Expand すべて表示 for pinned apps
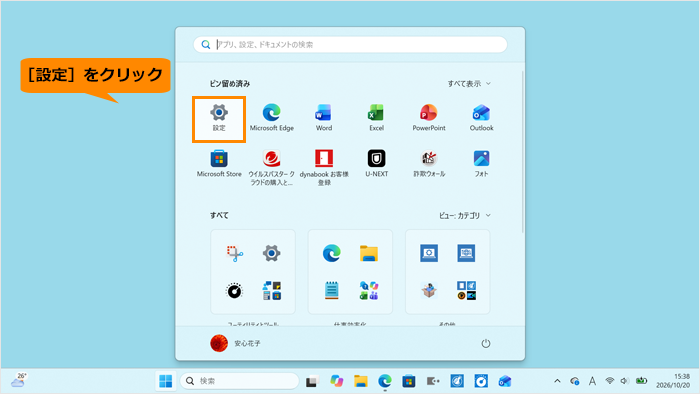The height and width of the screenshot is (394, 700). click(x=469, y=83)
